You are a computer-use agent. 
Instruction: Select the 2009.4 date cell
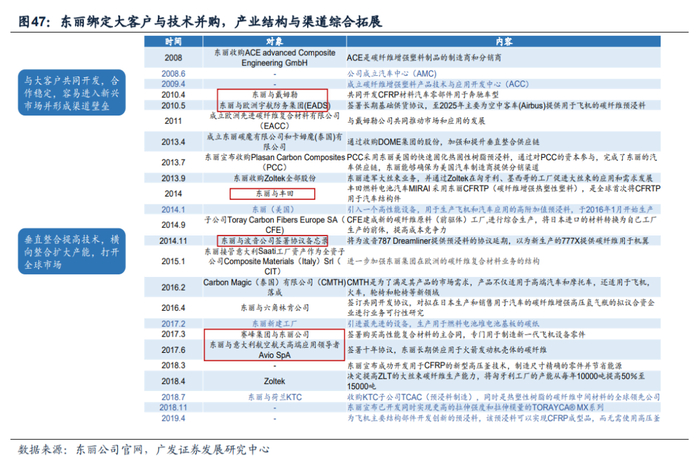pos(173,84)
